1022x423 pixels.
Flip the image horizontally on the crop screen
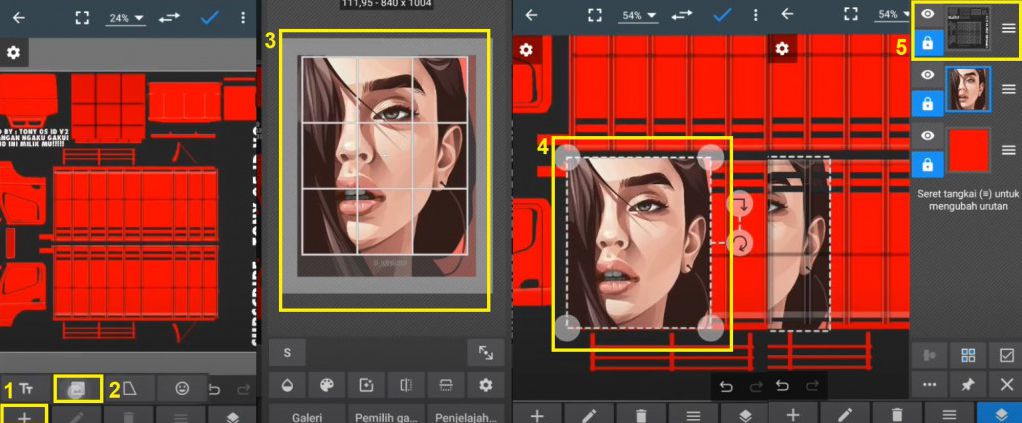pyautogui.click(x=406, y=385)
